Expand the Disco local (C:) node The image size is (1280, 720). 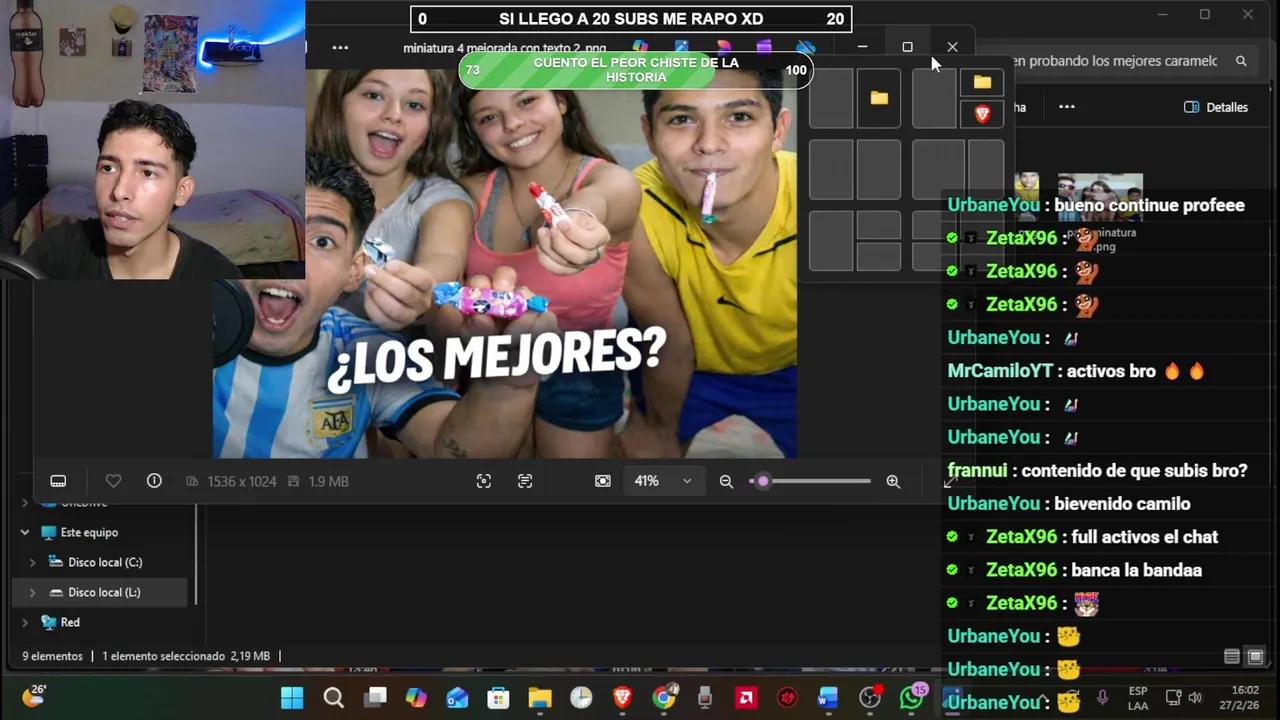(x=32, y=562)
